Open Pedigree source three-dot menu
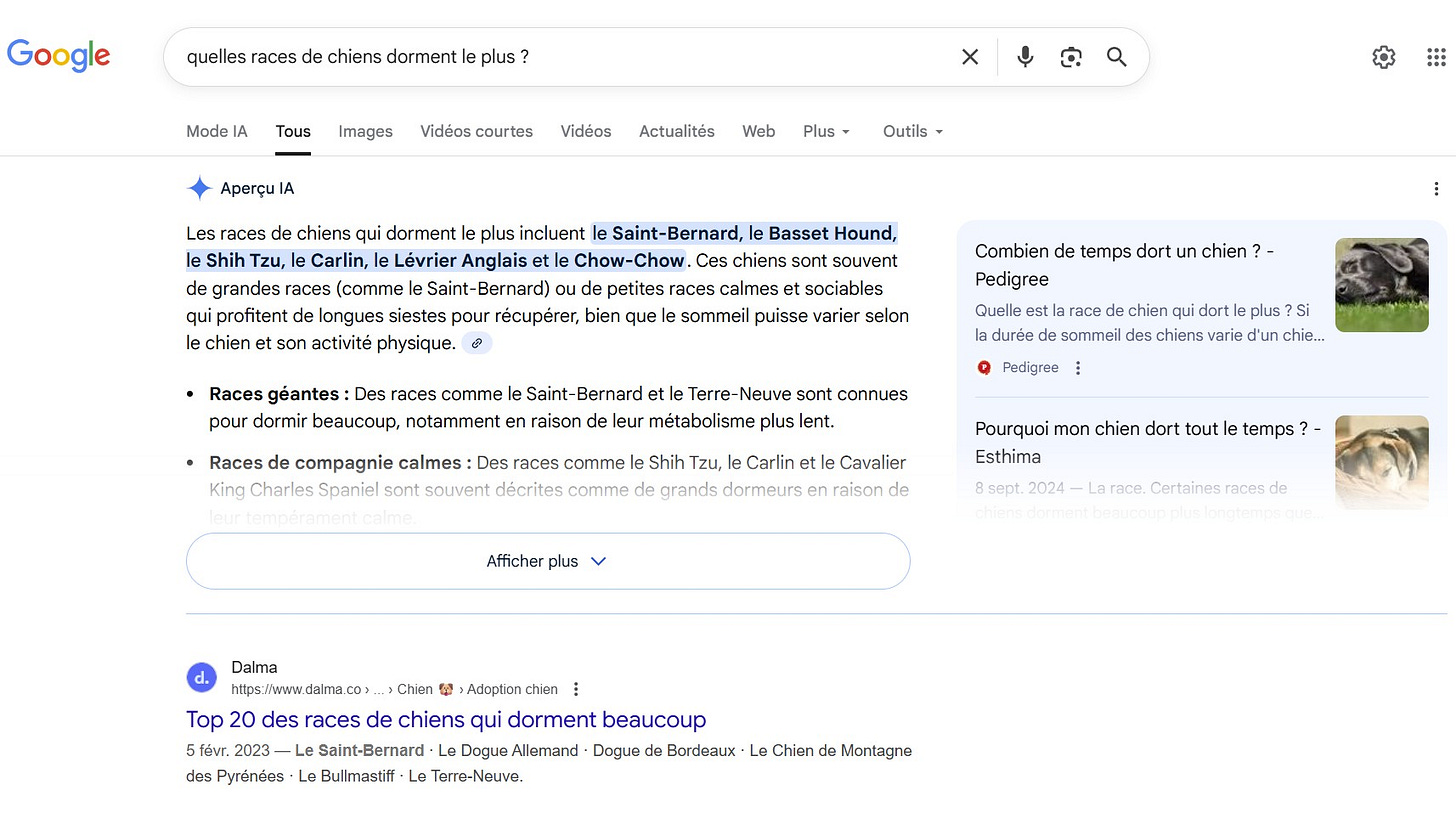 click(x=1078, y=368)
